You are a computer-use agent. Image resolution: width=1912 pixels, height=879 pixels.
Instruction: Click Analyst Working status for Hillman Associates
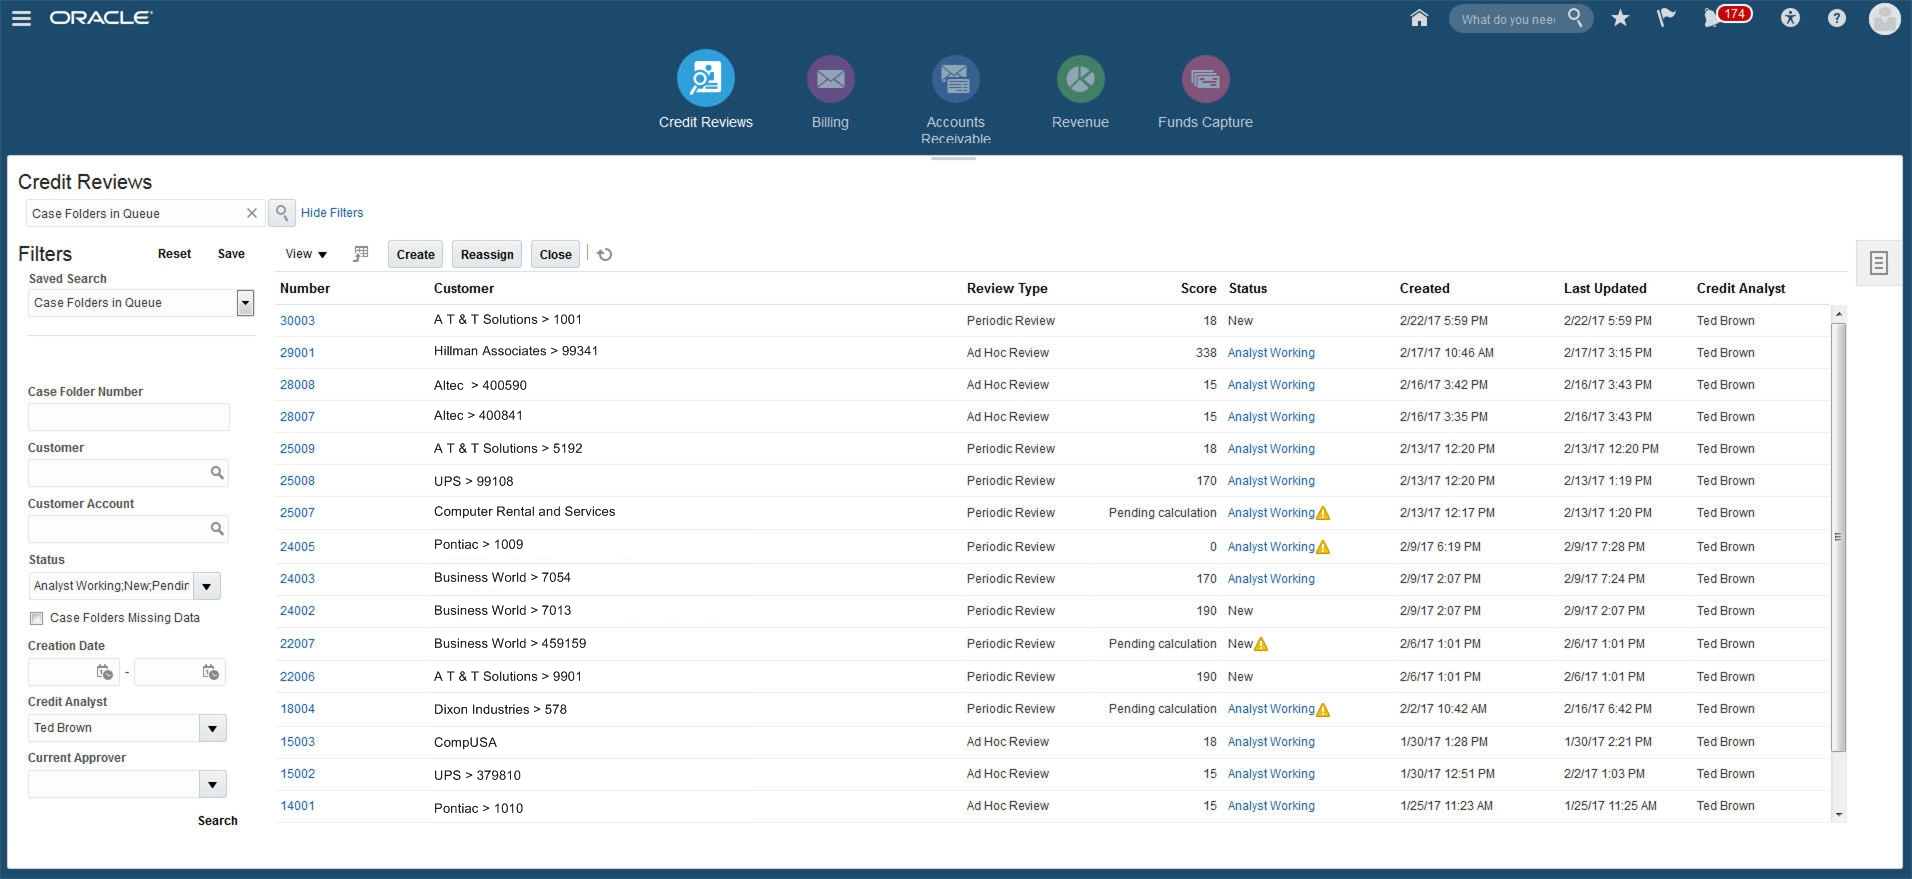click(1271, 353)
